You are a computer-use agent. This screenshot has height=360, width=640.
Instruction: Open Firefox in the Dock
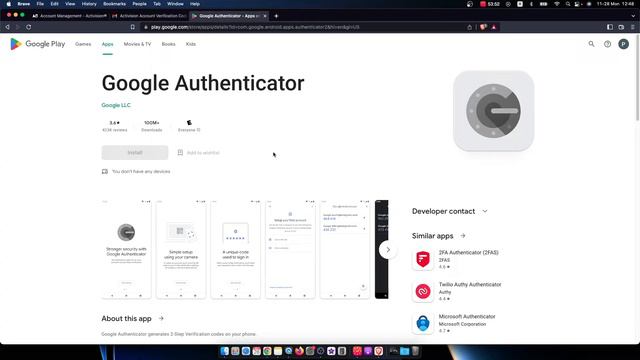[x=299, y=351]
